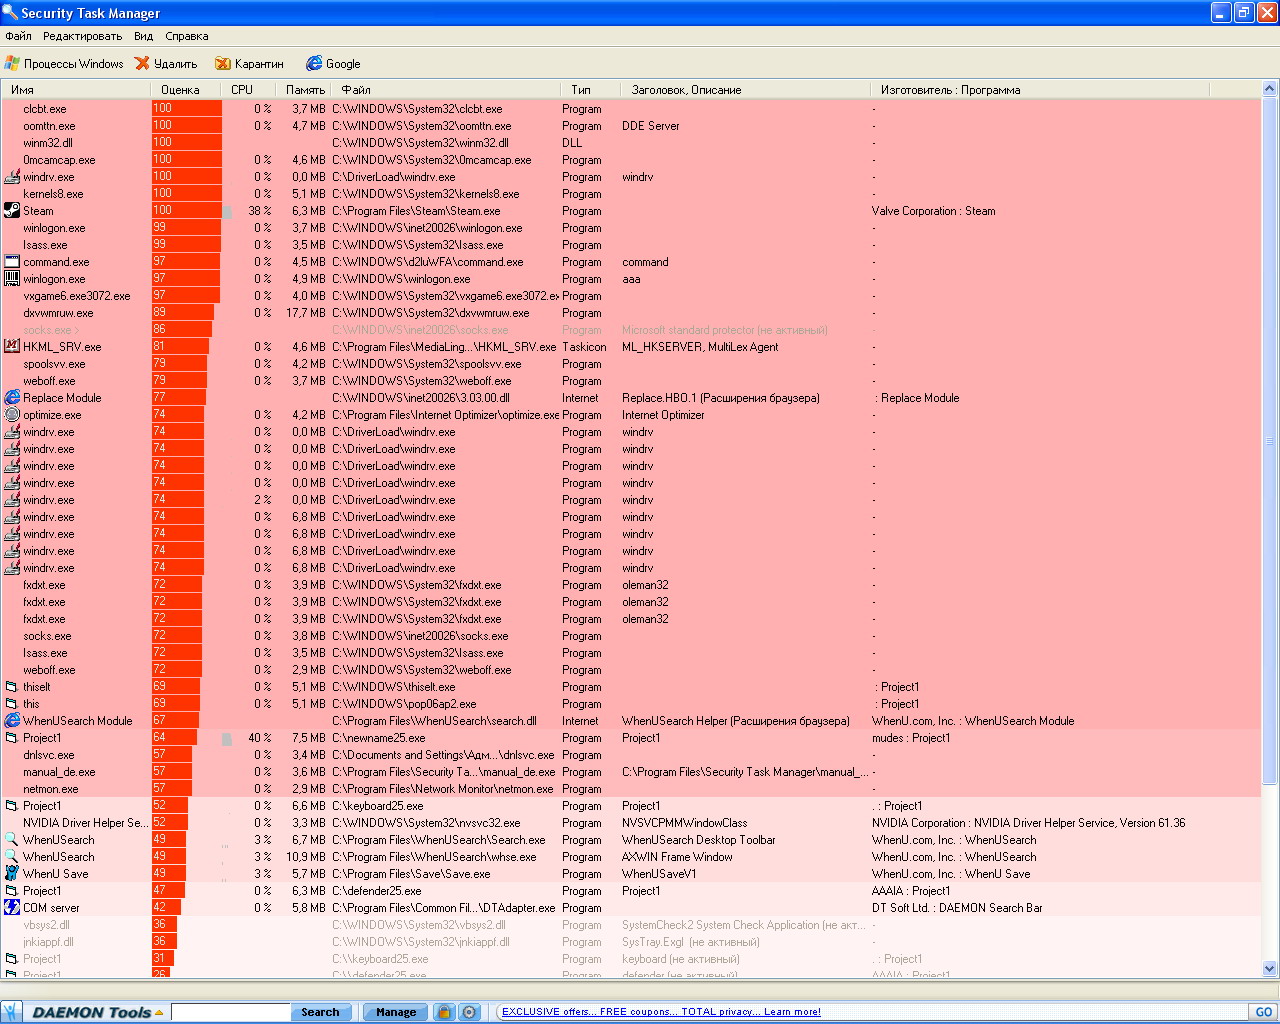
Task: Click the process list scrollbar down arrow
Action: (x=1270, y=968)
